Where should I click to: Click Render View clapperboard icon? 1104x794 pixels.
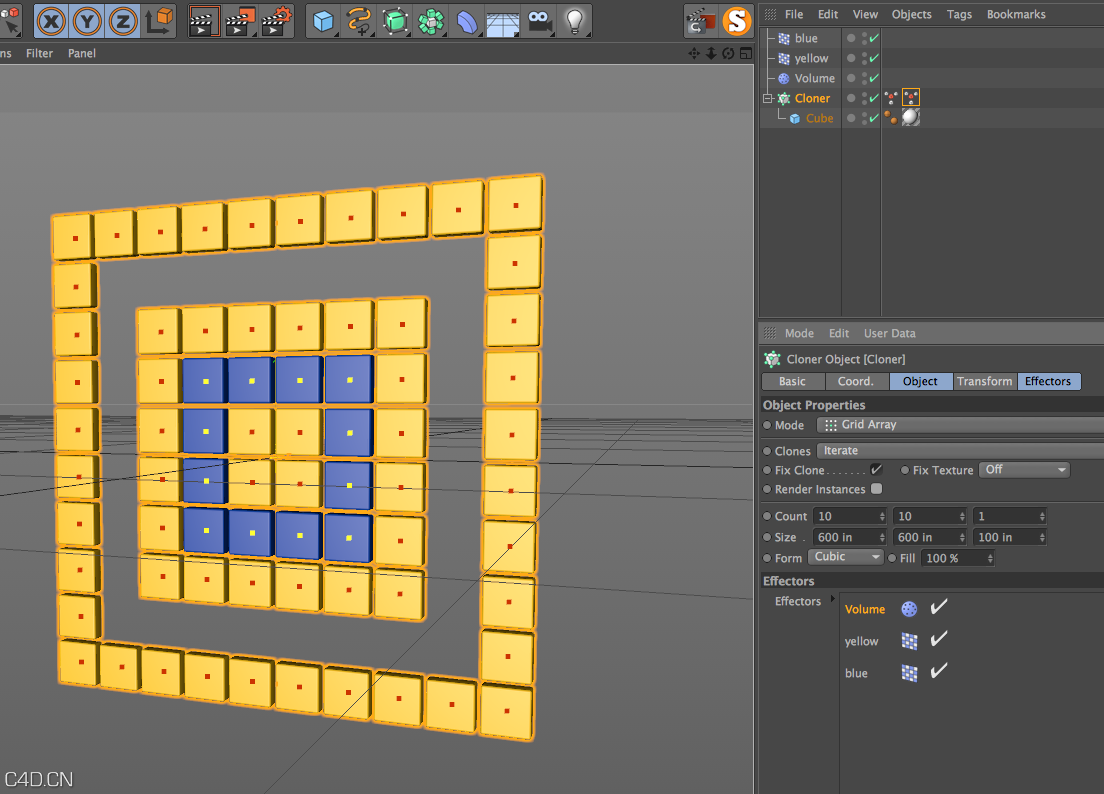pos(204,21)
